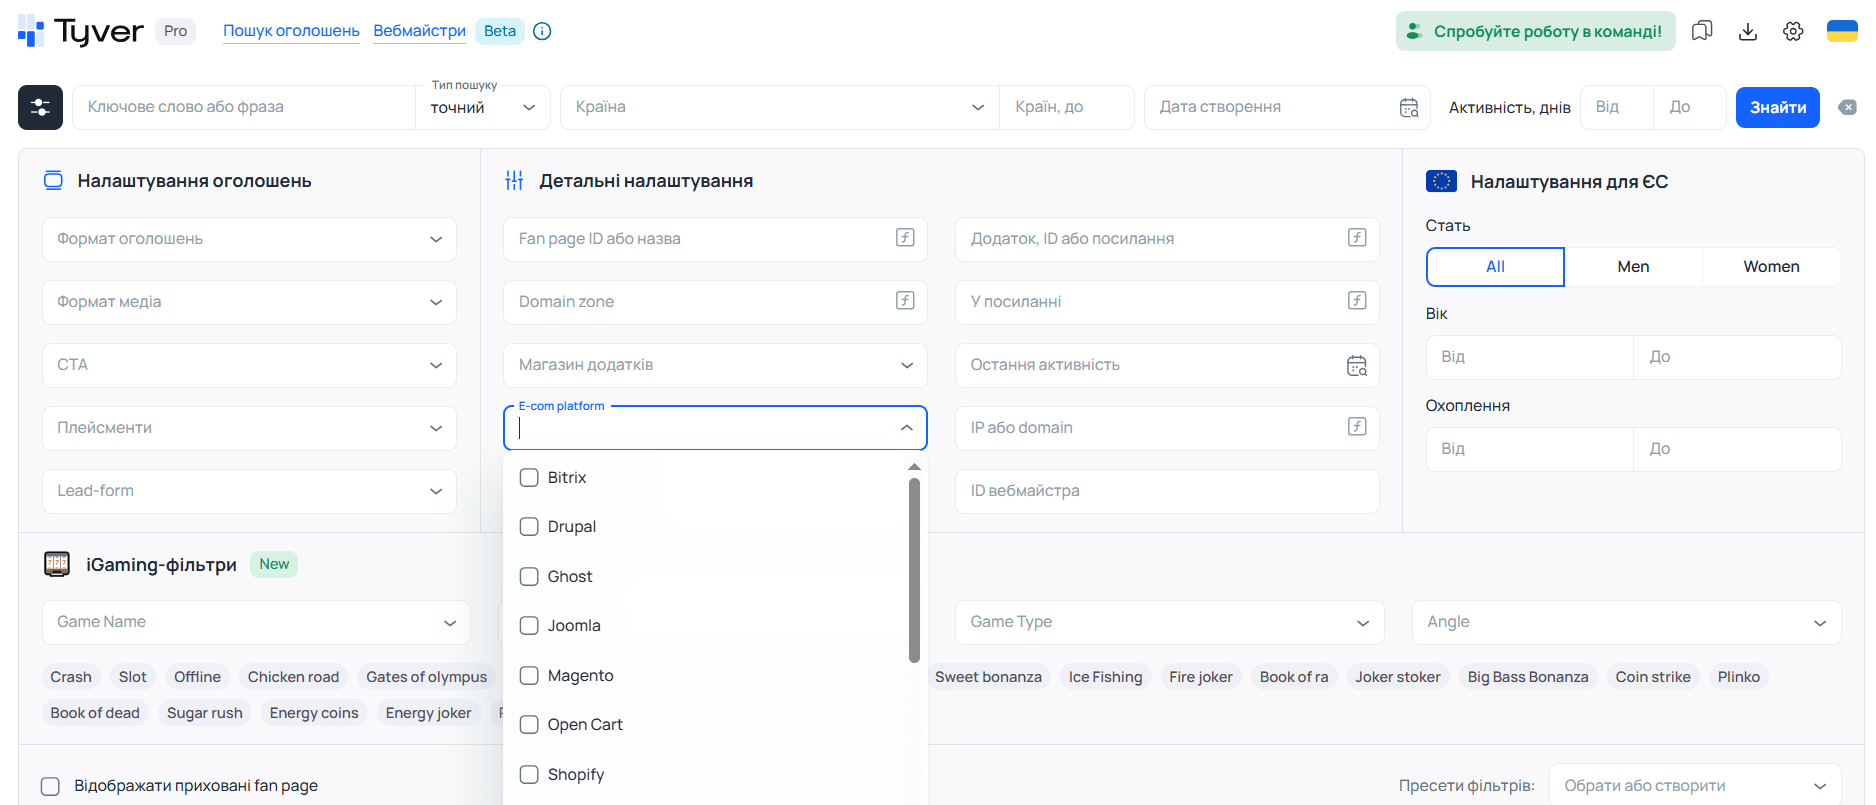This screenshot has width=1876, height=805.
Task: Focus the ID вебмайстра field
Action: (x=1167, y=491)
